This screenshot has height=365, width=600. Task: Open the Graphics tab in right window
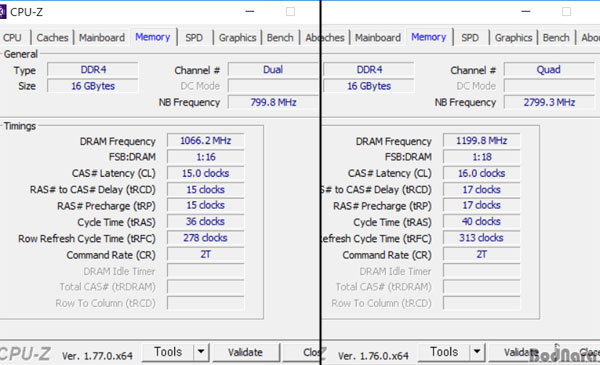513,37
